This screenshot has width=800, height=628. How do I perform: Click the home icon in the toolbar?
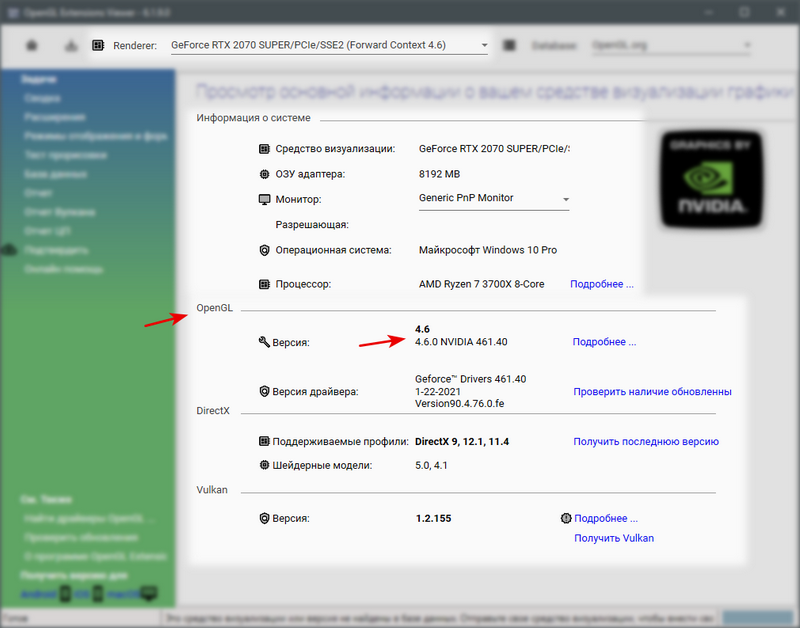(32, 45)
